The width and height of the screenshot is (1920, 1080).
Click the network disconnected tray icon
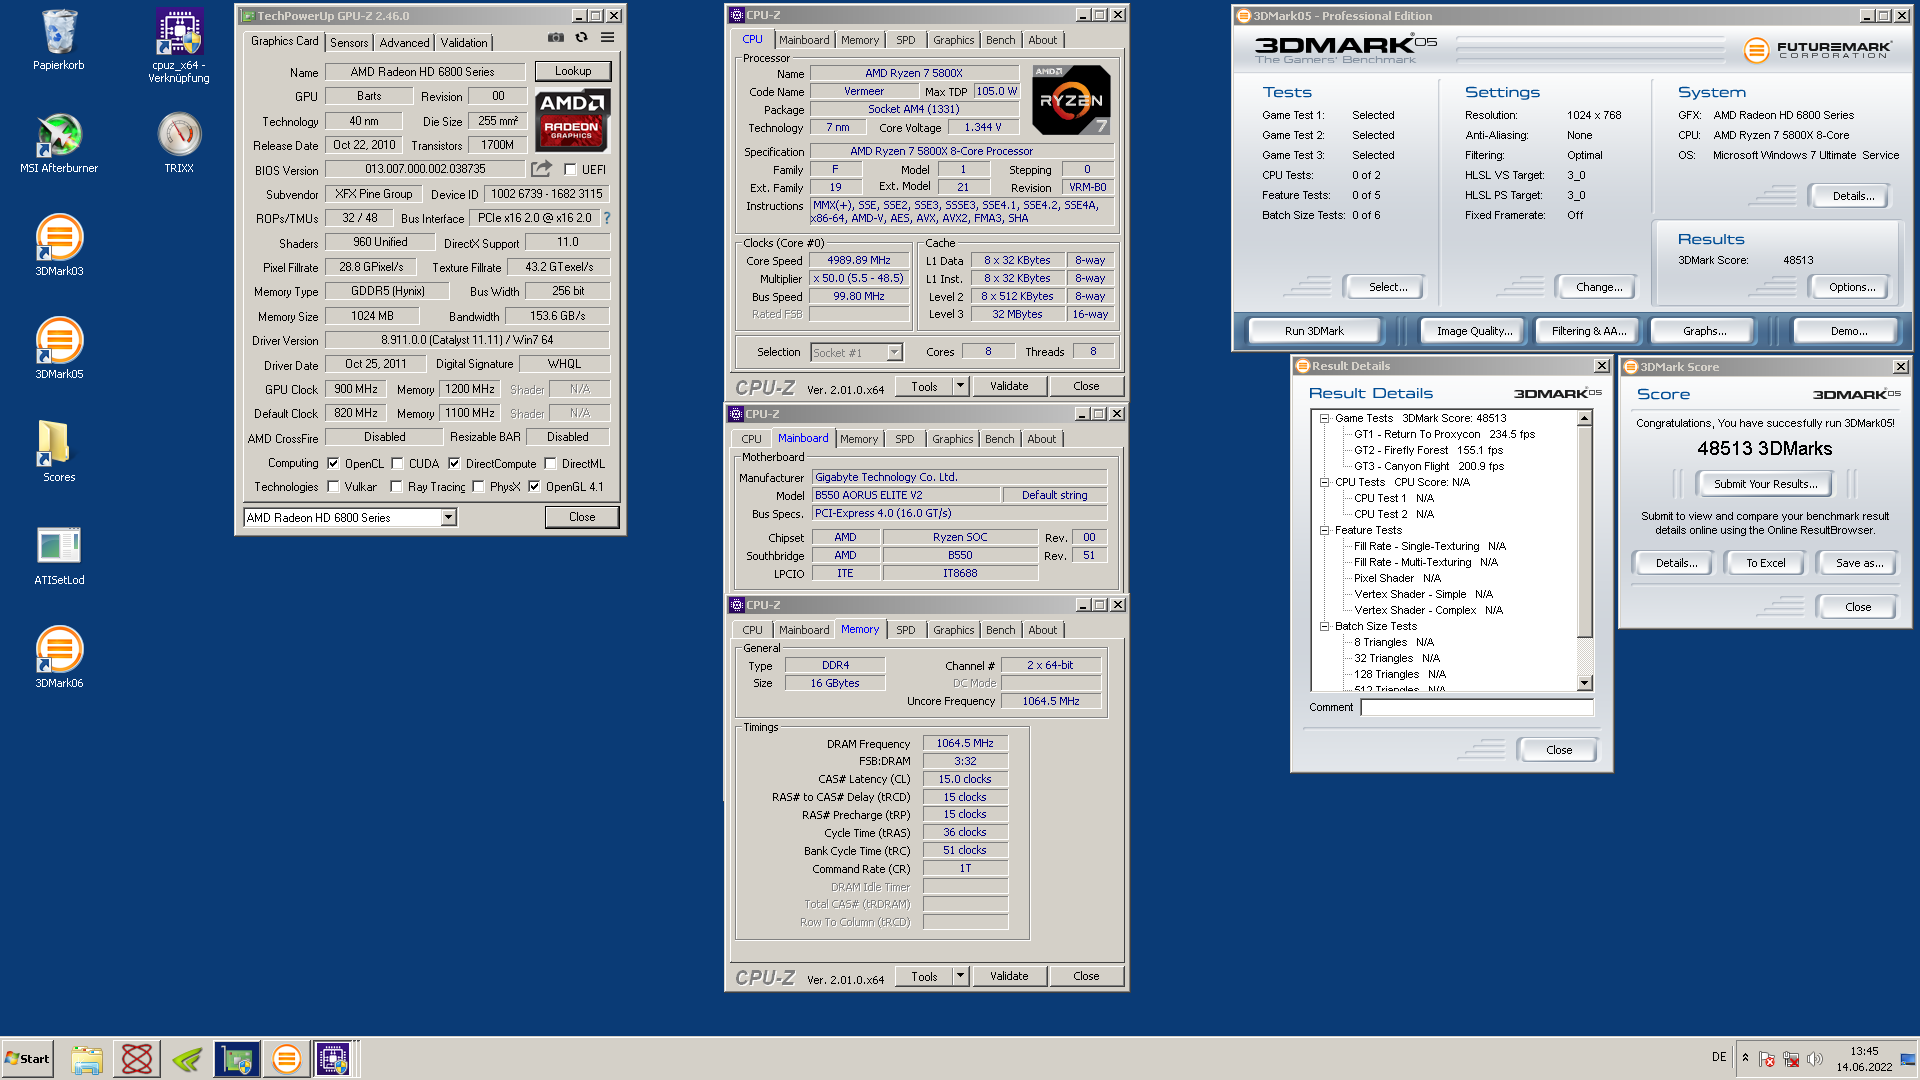point(1791,1059)
